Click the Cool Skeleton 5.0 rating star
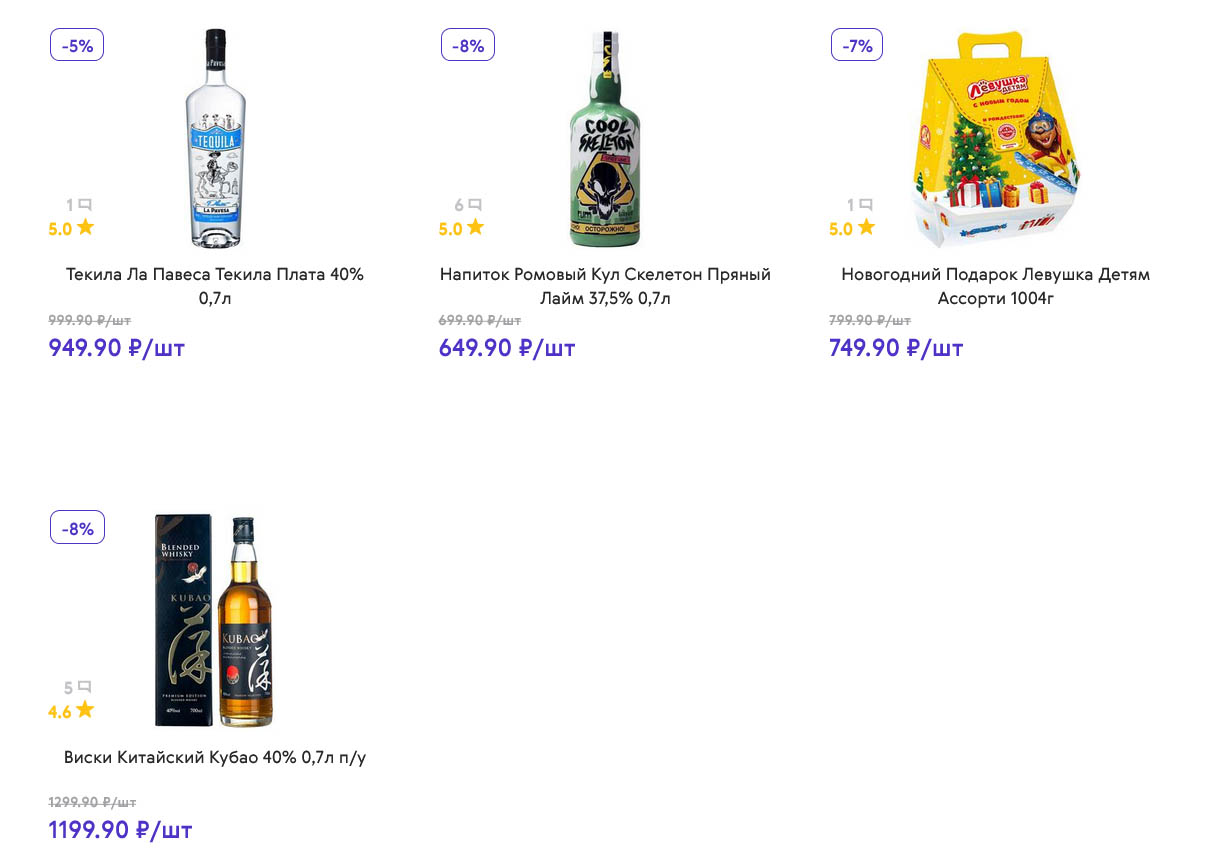The width and height of the screenshot is (1210, 866). (x=476, y=228)
